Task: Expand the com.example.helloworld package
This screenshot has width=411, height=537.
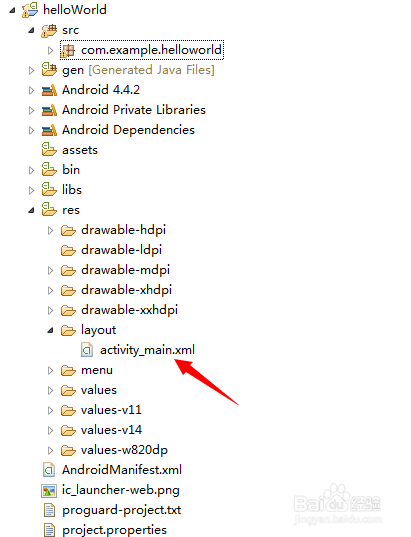Action: [50, 51]
